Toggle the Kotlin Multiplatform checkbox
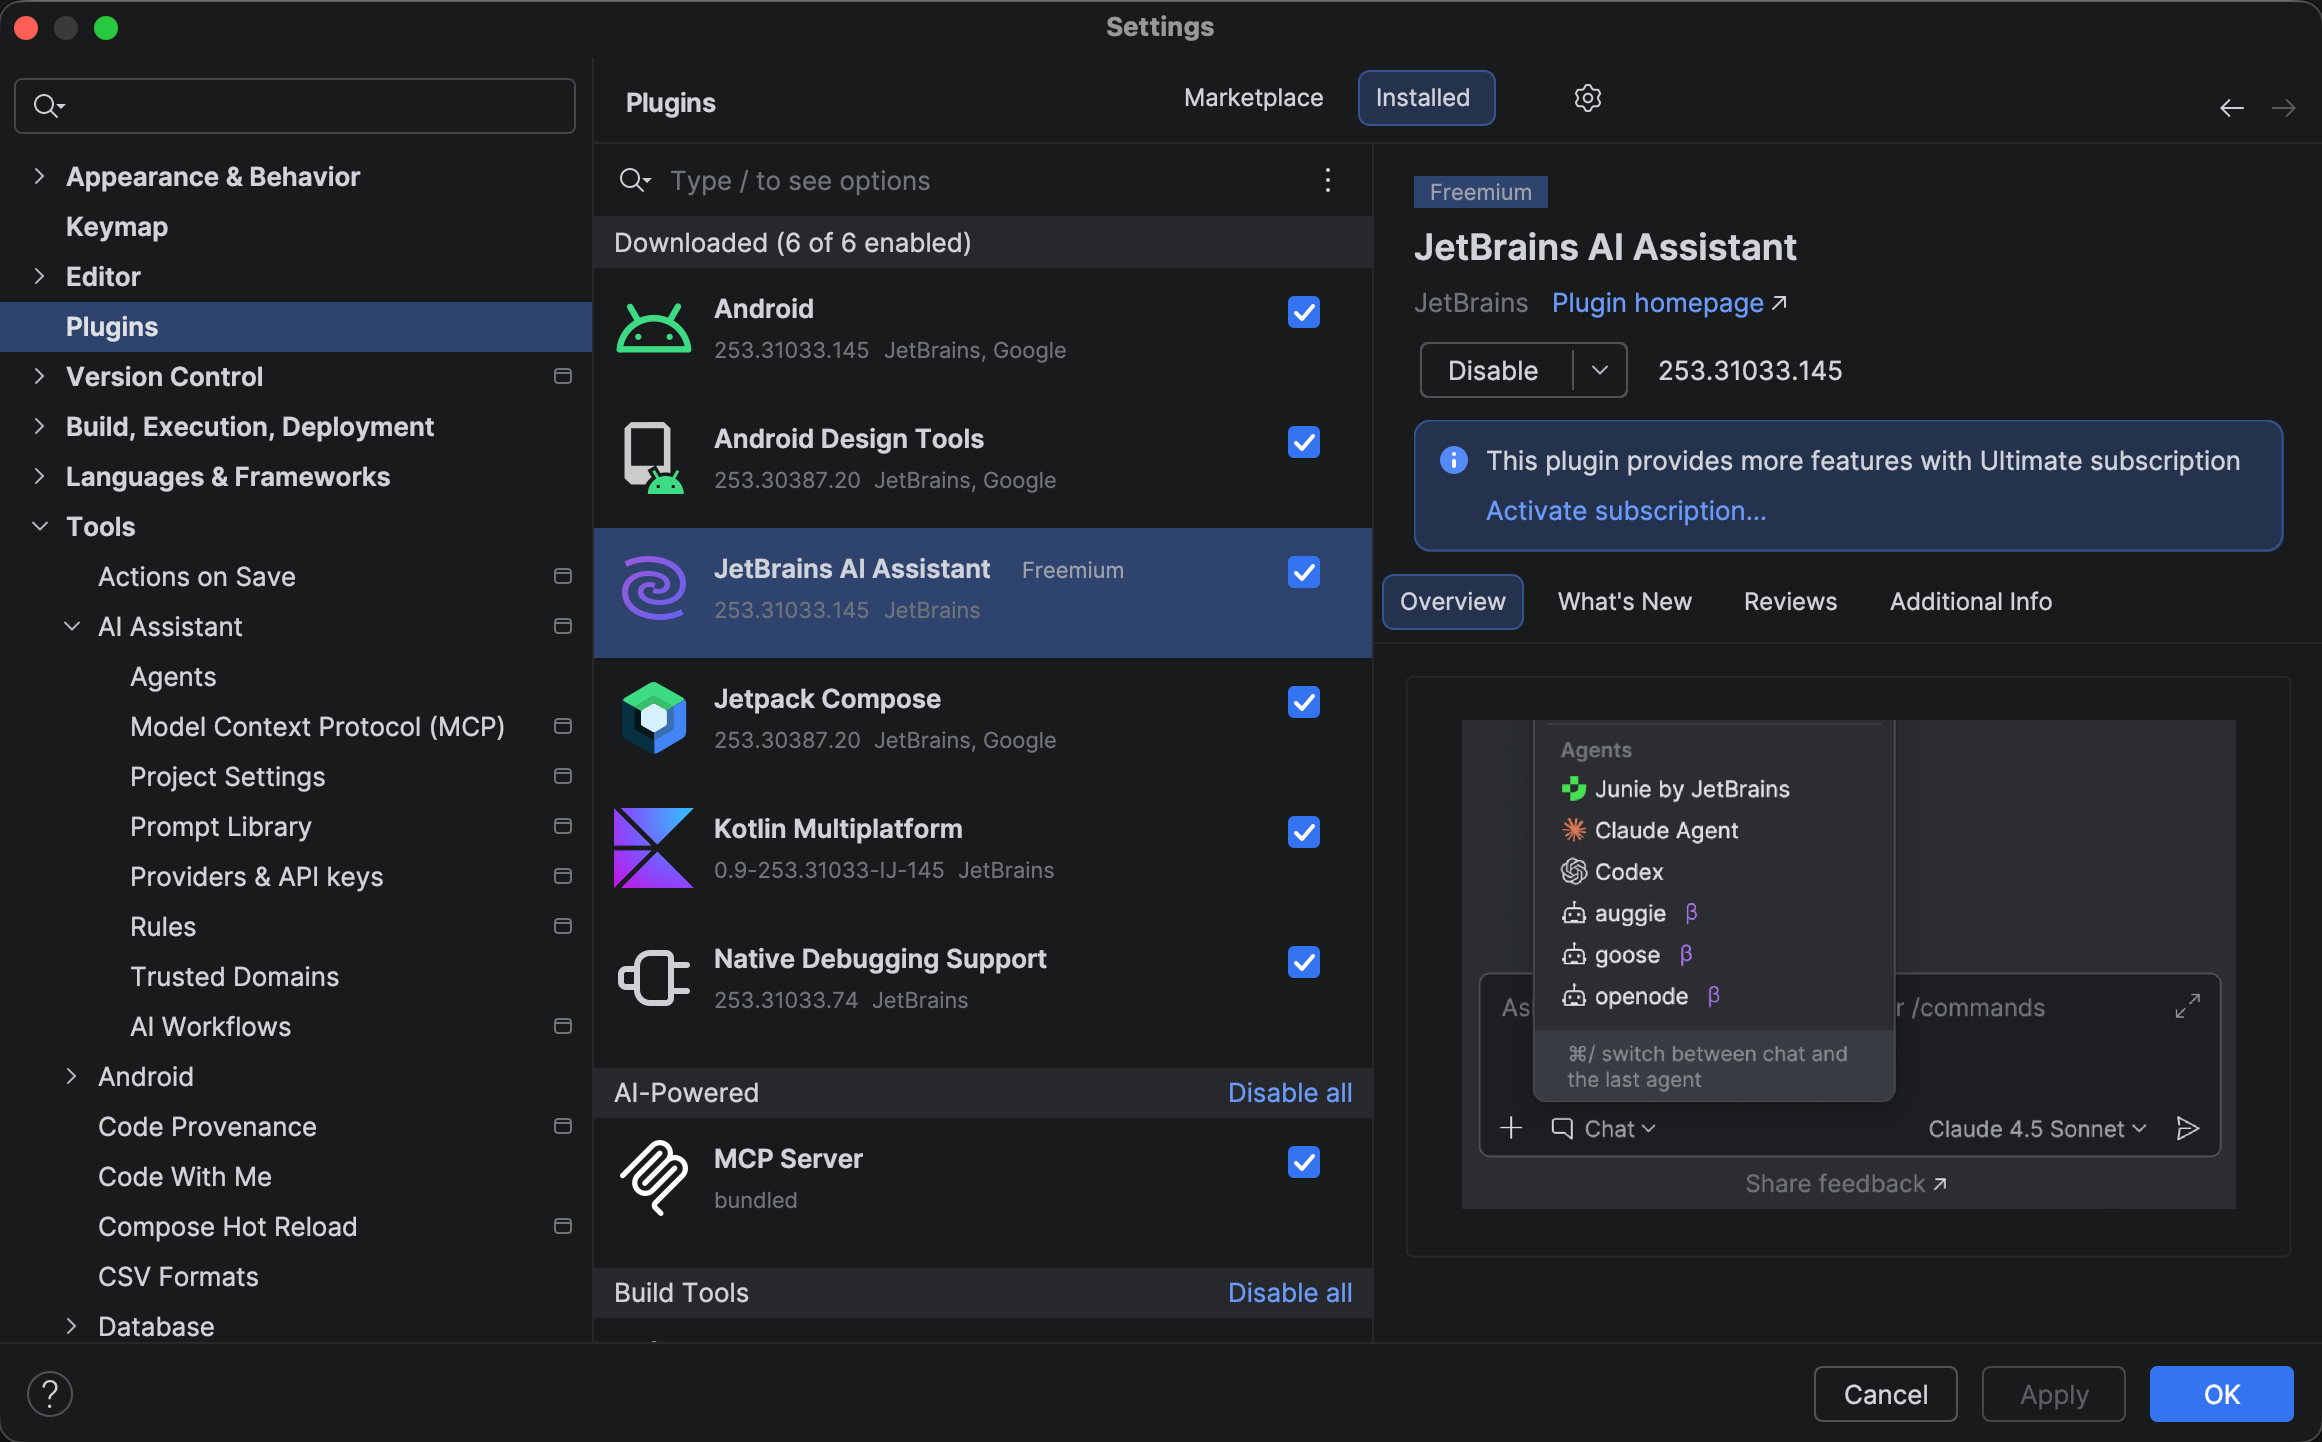Viewport: 2322px width, 1442px height. tap(1304, 832)
